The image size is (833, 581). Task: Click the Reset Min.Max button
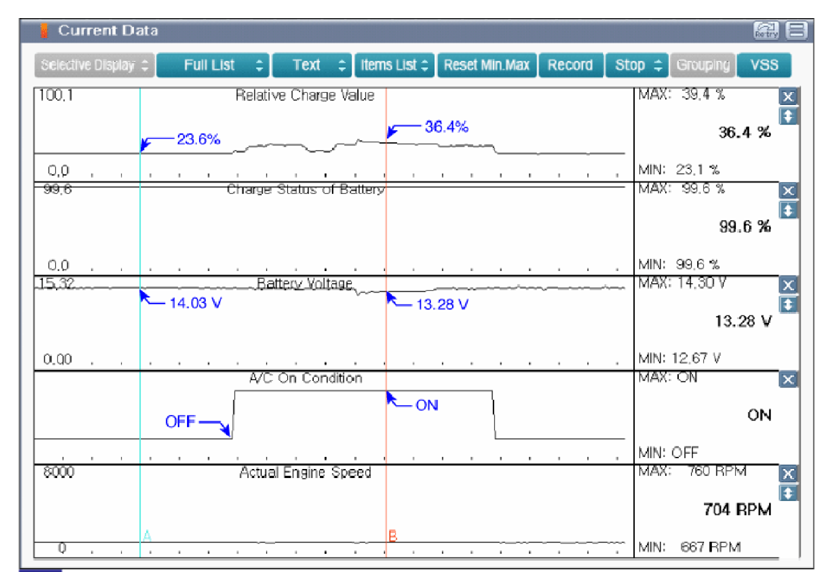(487, 65)
